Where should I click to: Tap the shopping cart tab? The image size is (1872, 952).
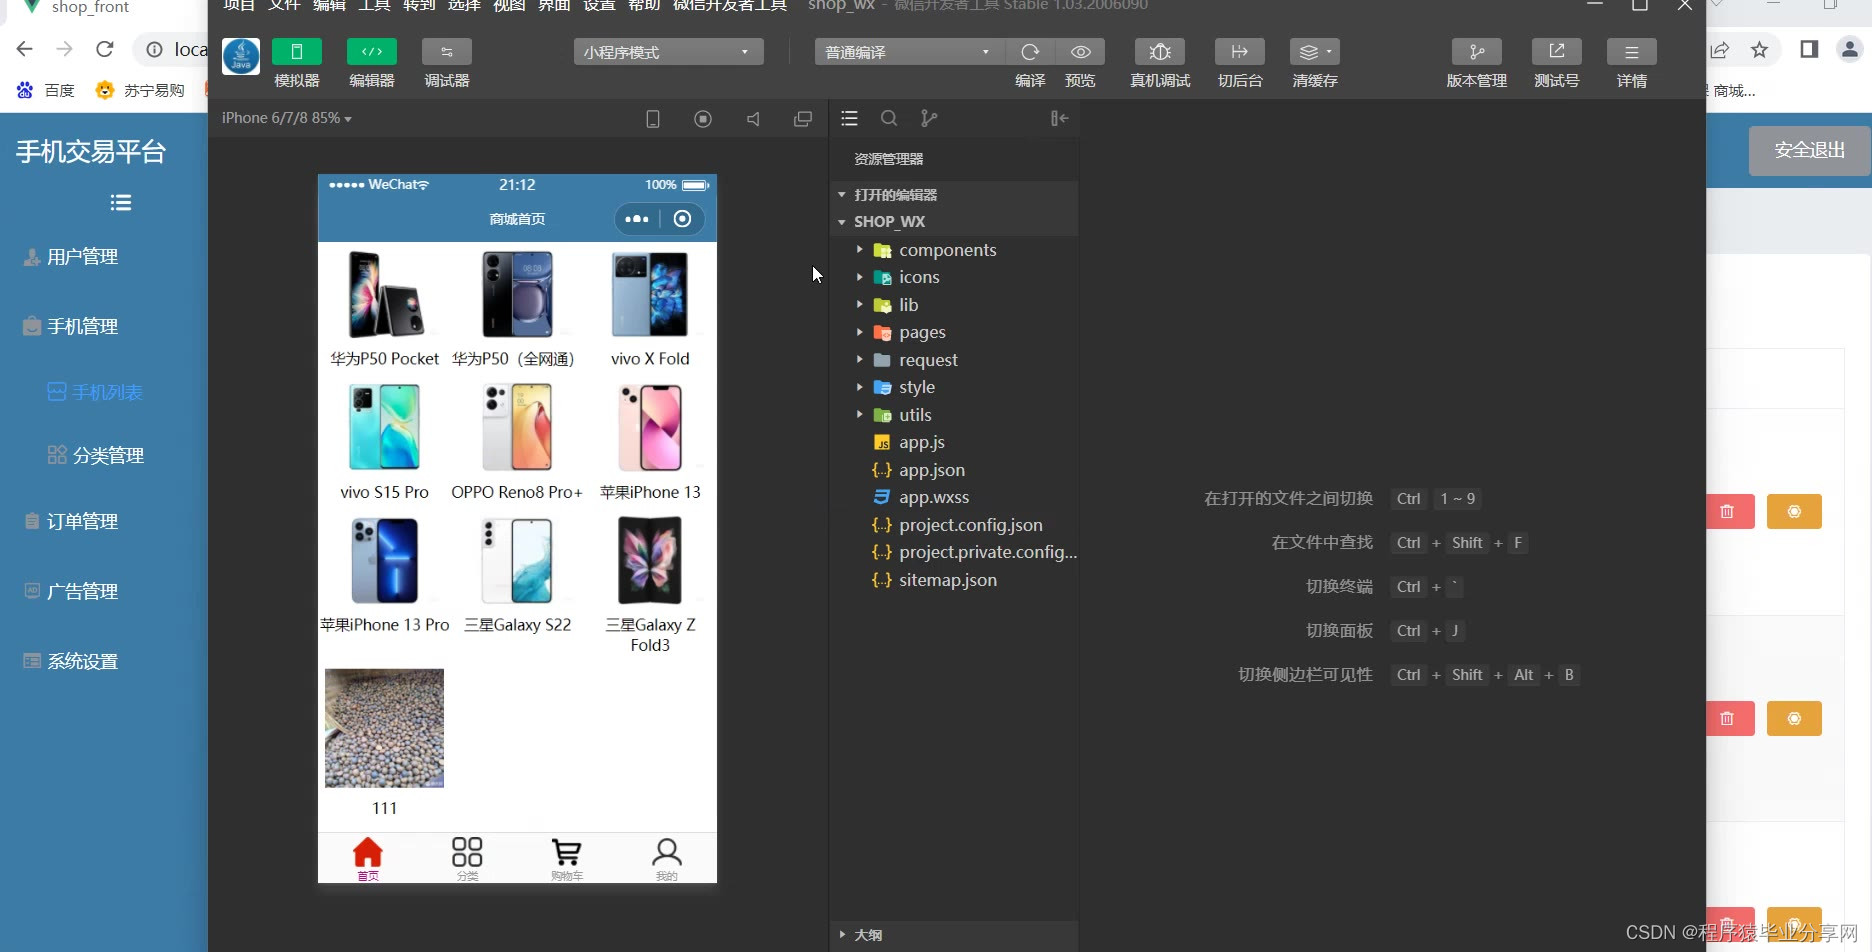[566, 858]
